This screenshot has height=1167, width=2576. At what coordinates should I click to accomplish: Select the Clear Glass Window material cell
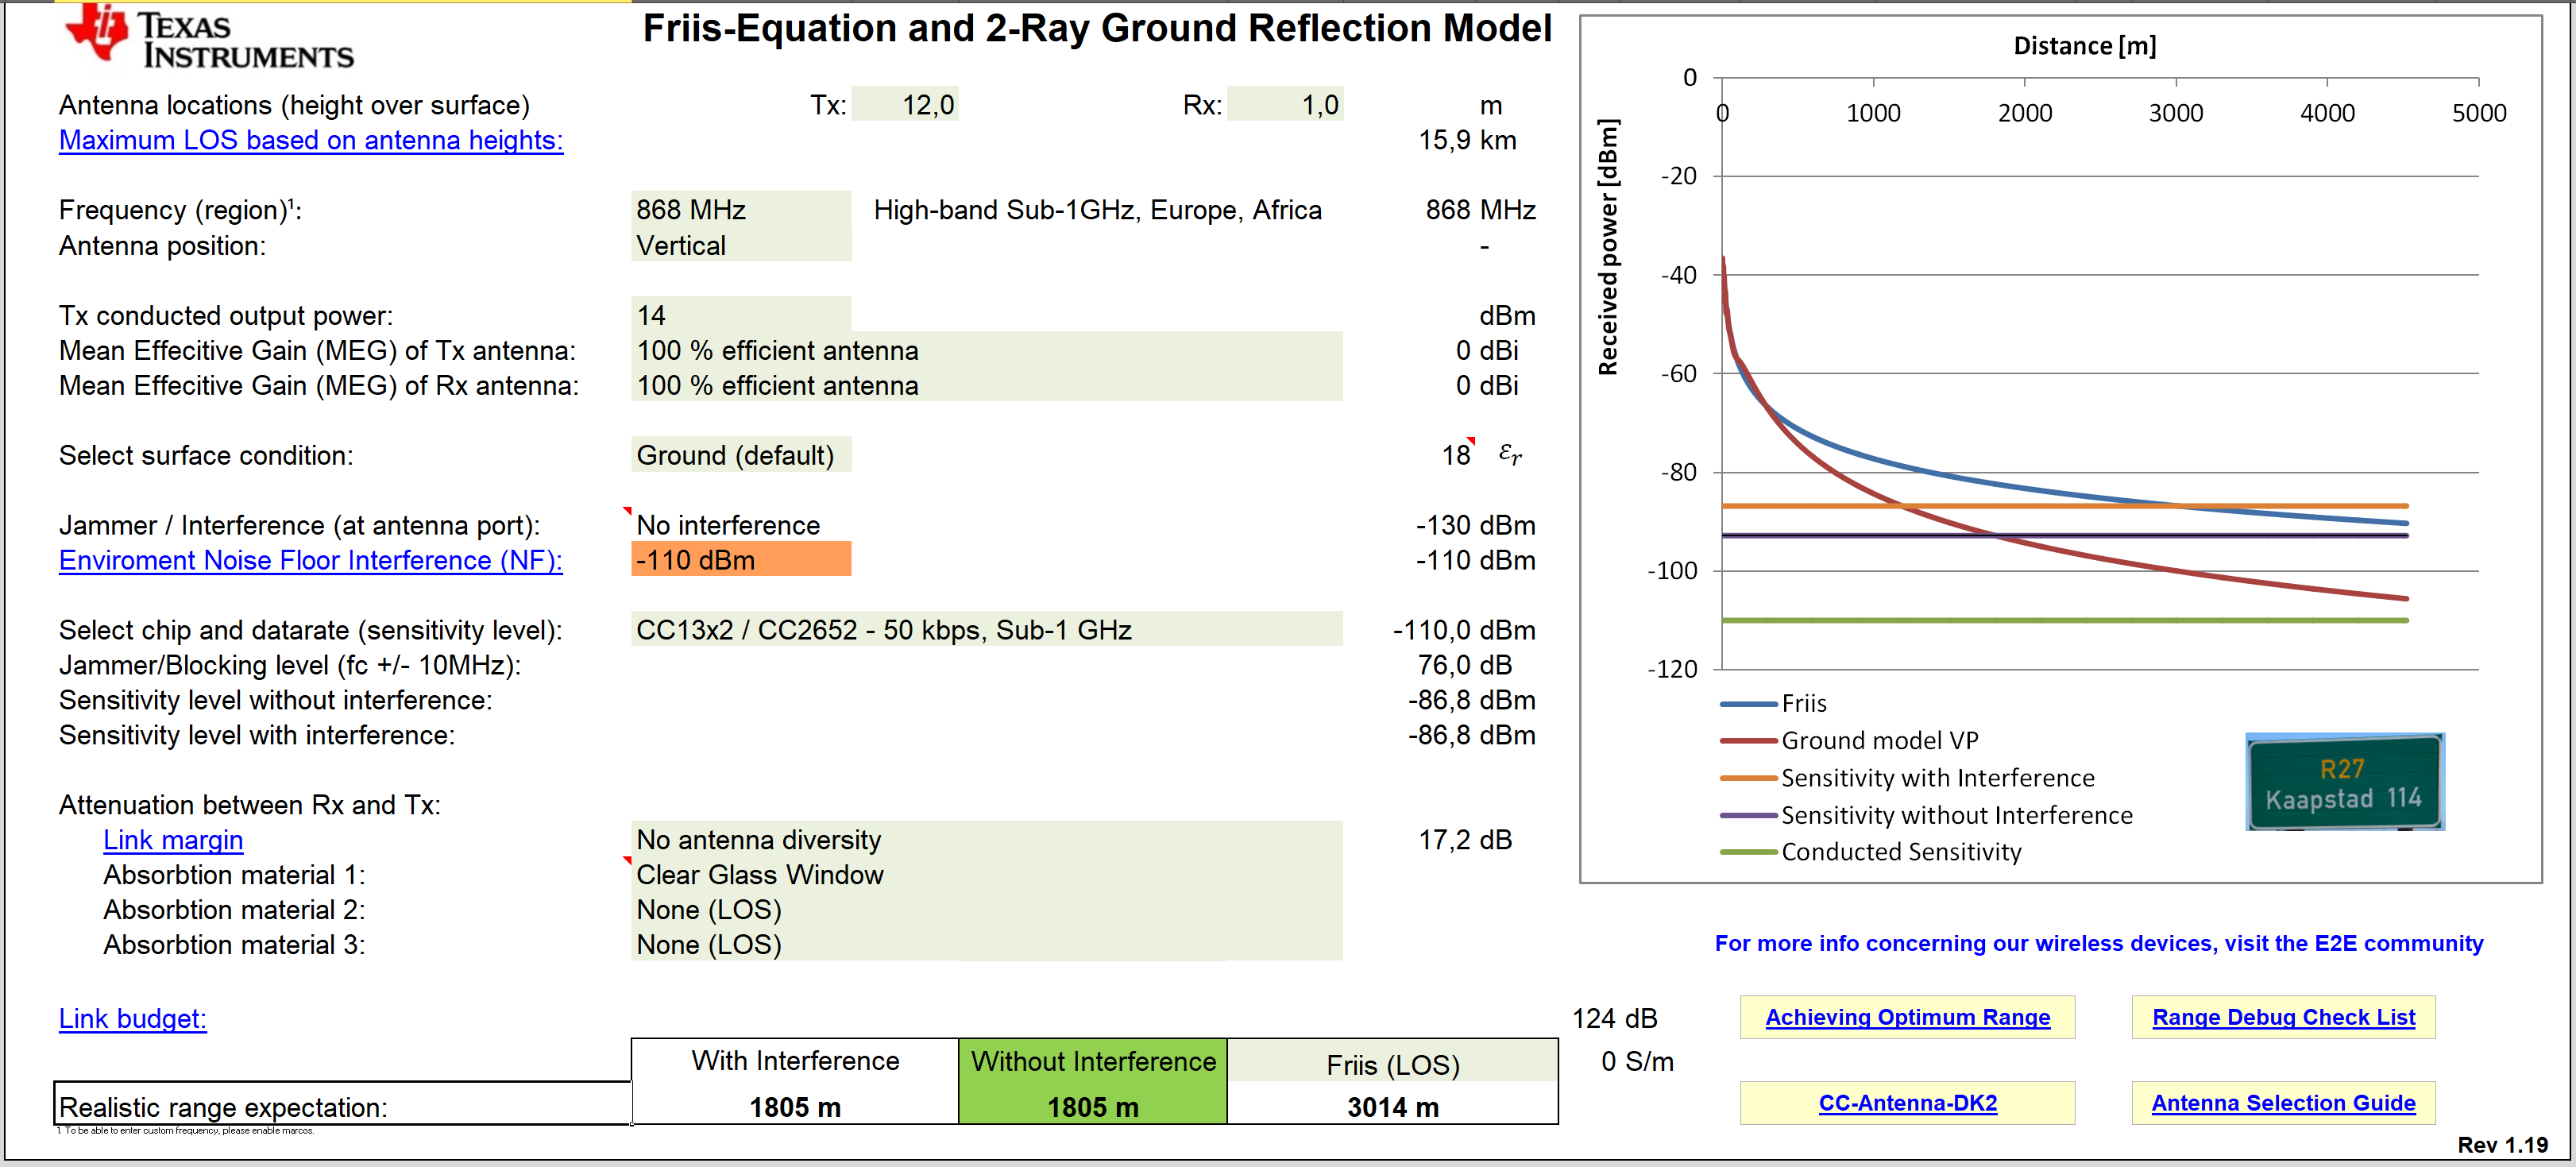point(987,875)
